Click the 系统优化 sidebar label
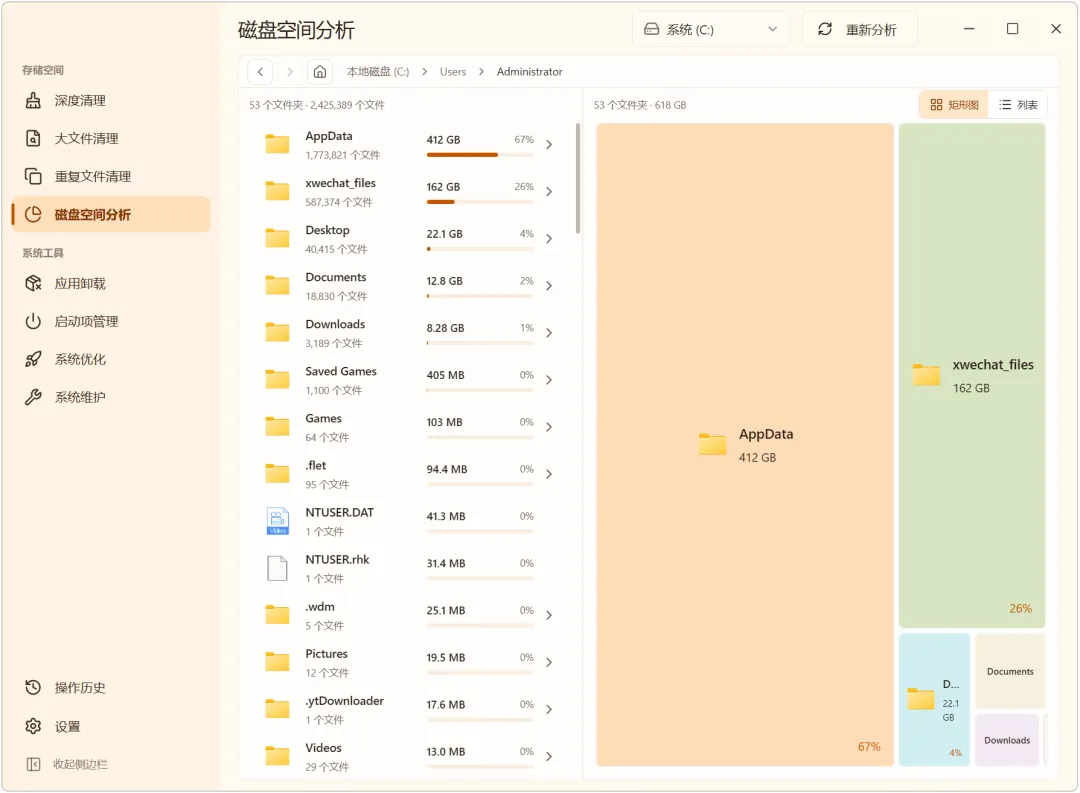Image resolution: width=1080 pixels, height=793 pixels. click(80, 359)
